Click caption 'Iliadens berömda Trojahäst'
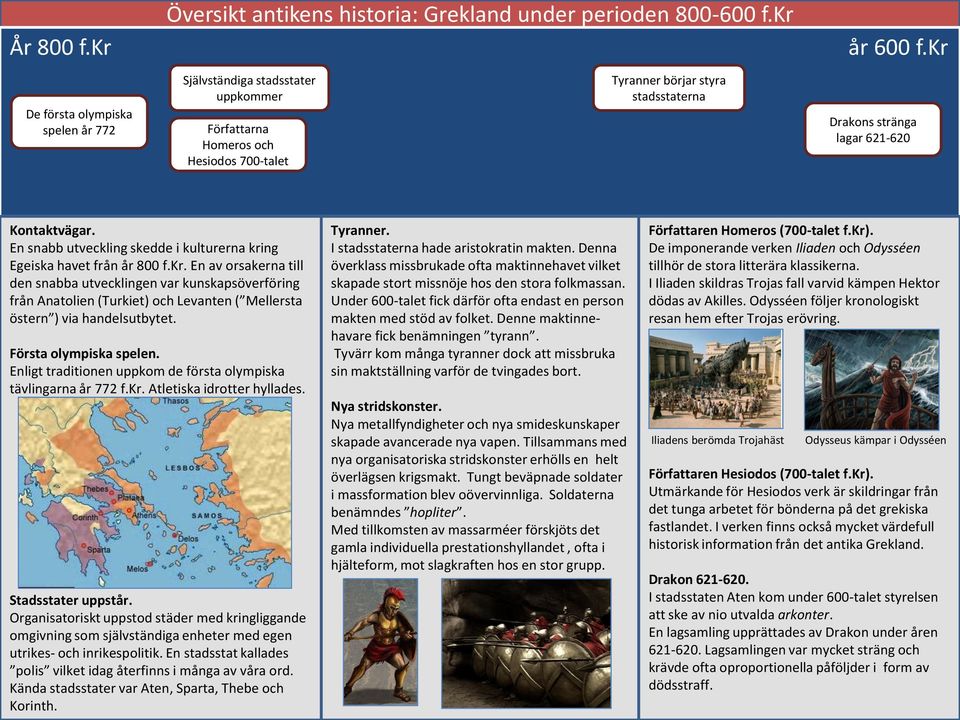 point(718,440)
